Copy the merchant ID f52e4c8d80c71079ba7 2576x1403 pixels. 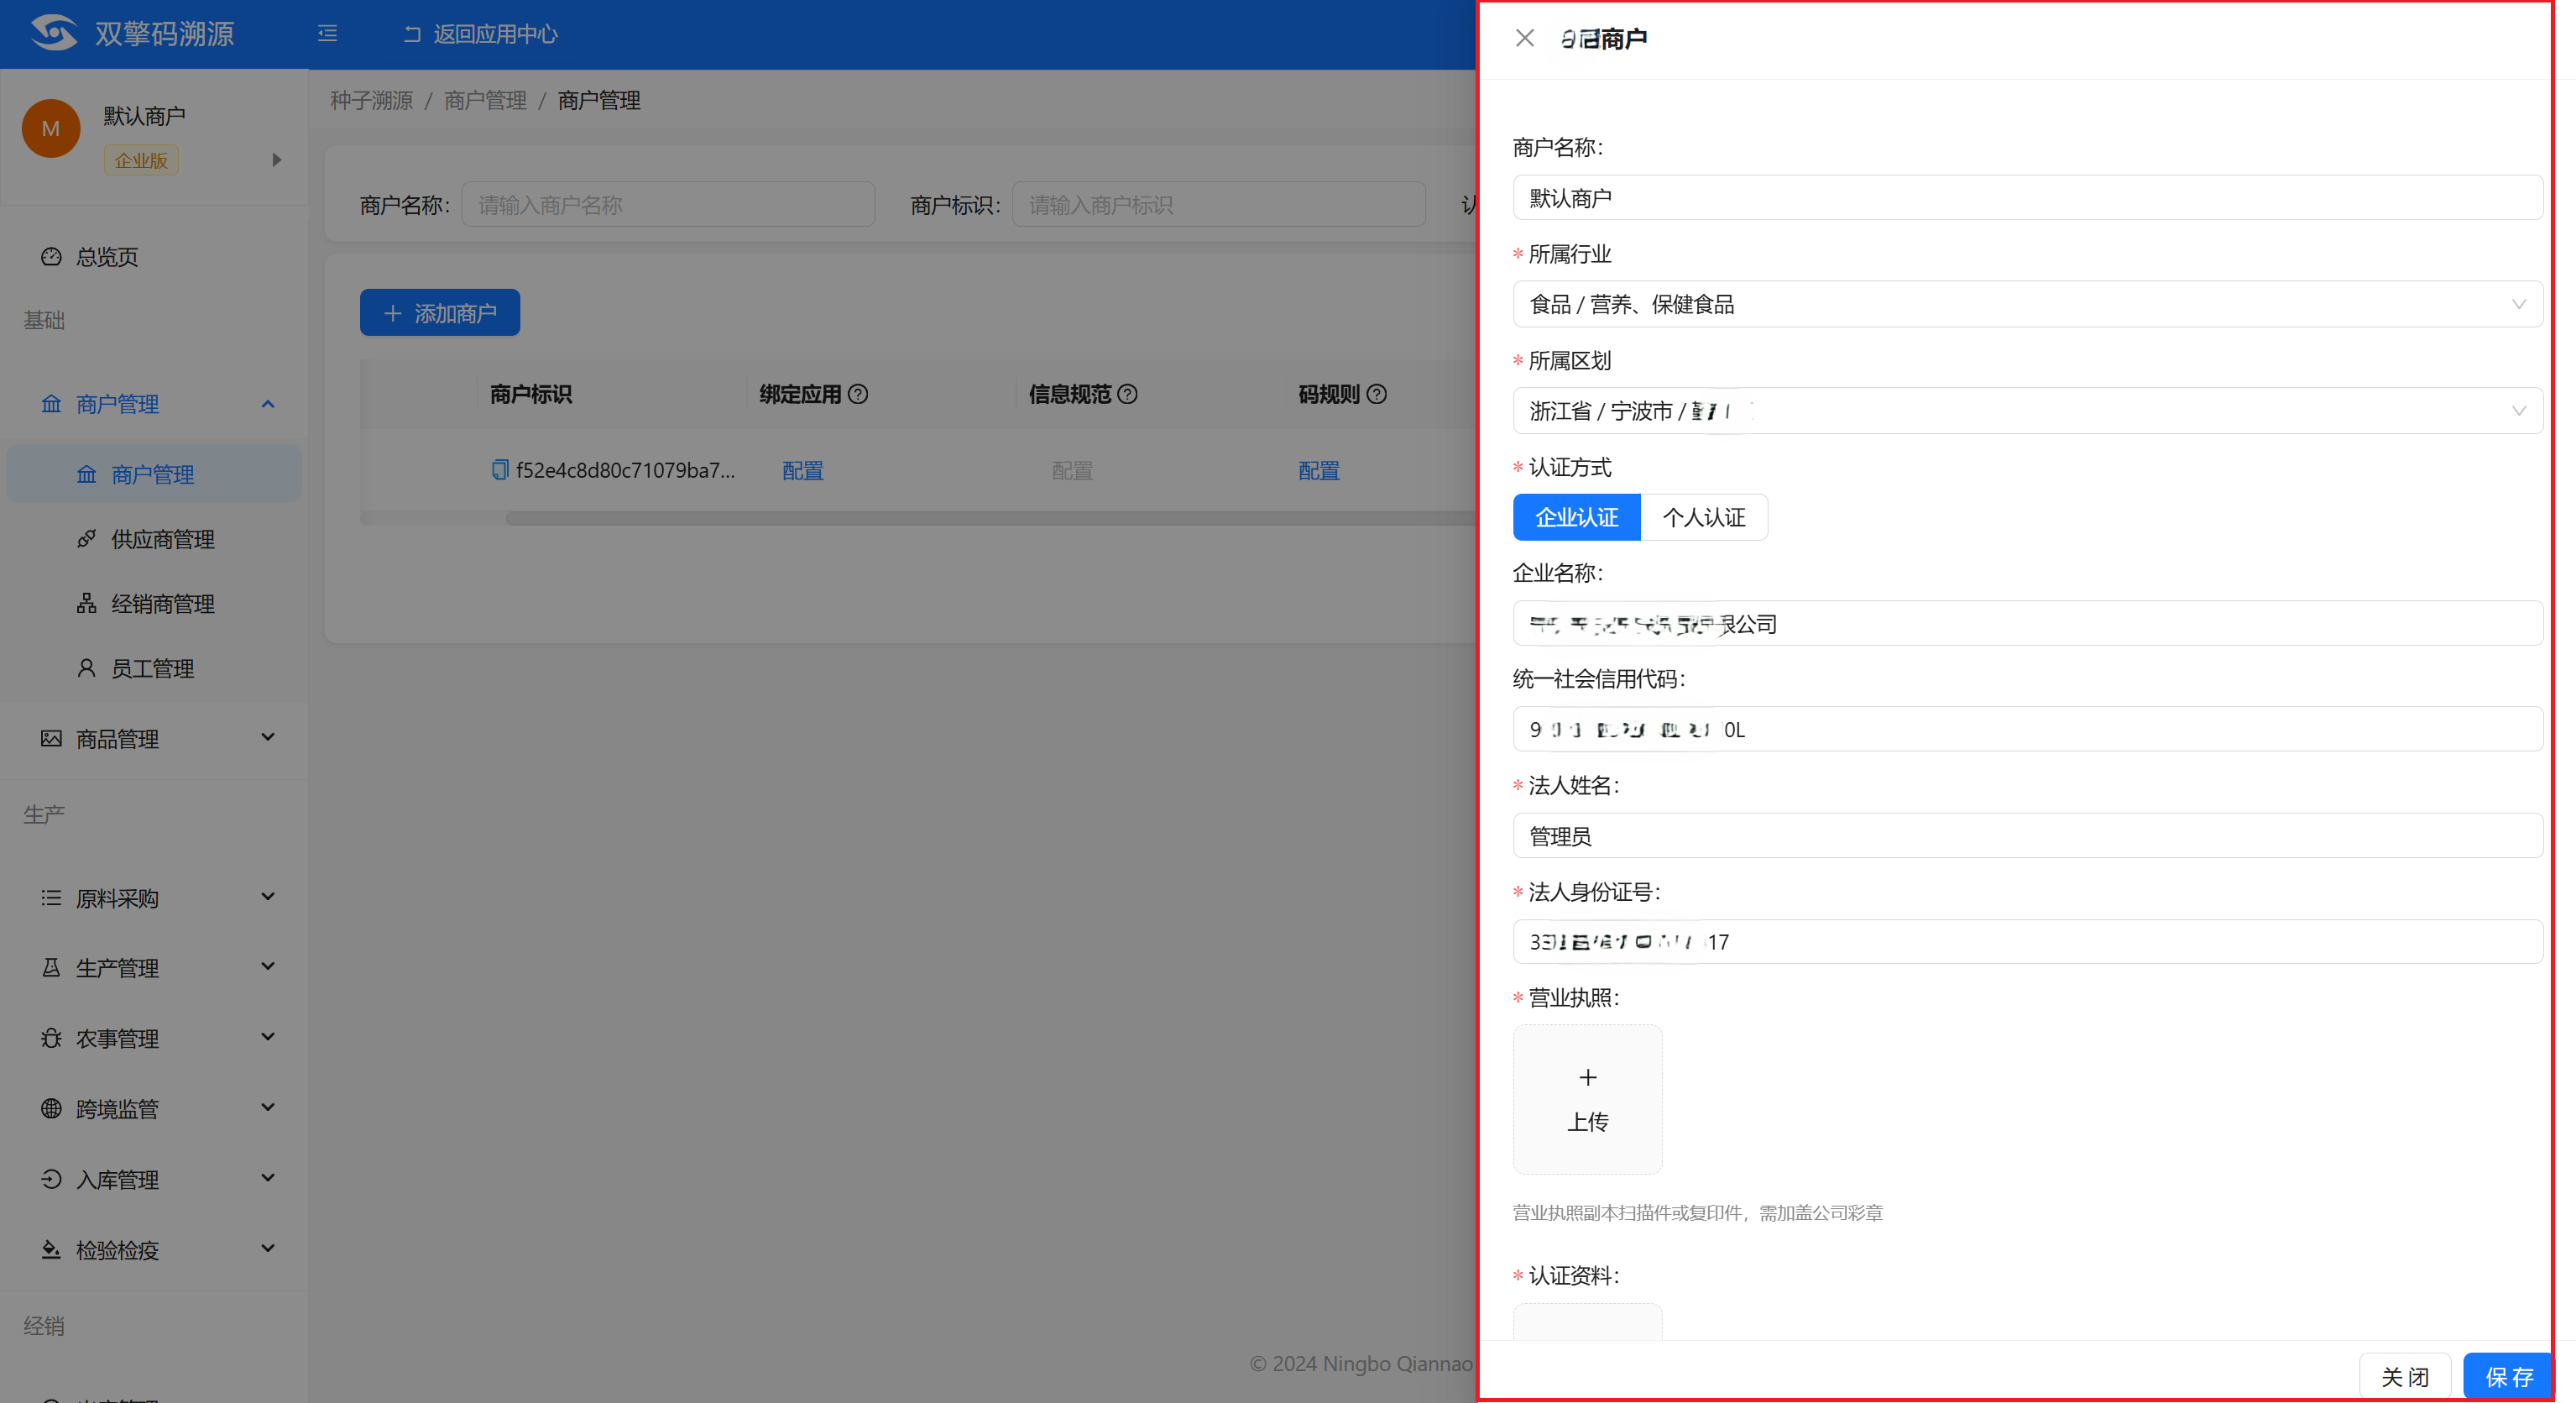point(500,470)
